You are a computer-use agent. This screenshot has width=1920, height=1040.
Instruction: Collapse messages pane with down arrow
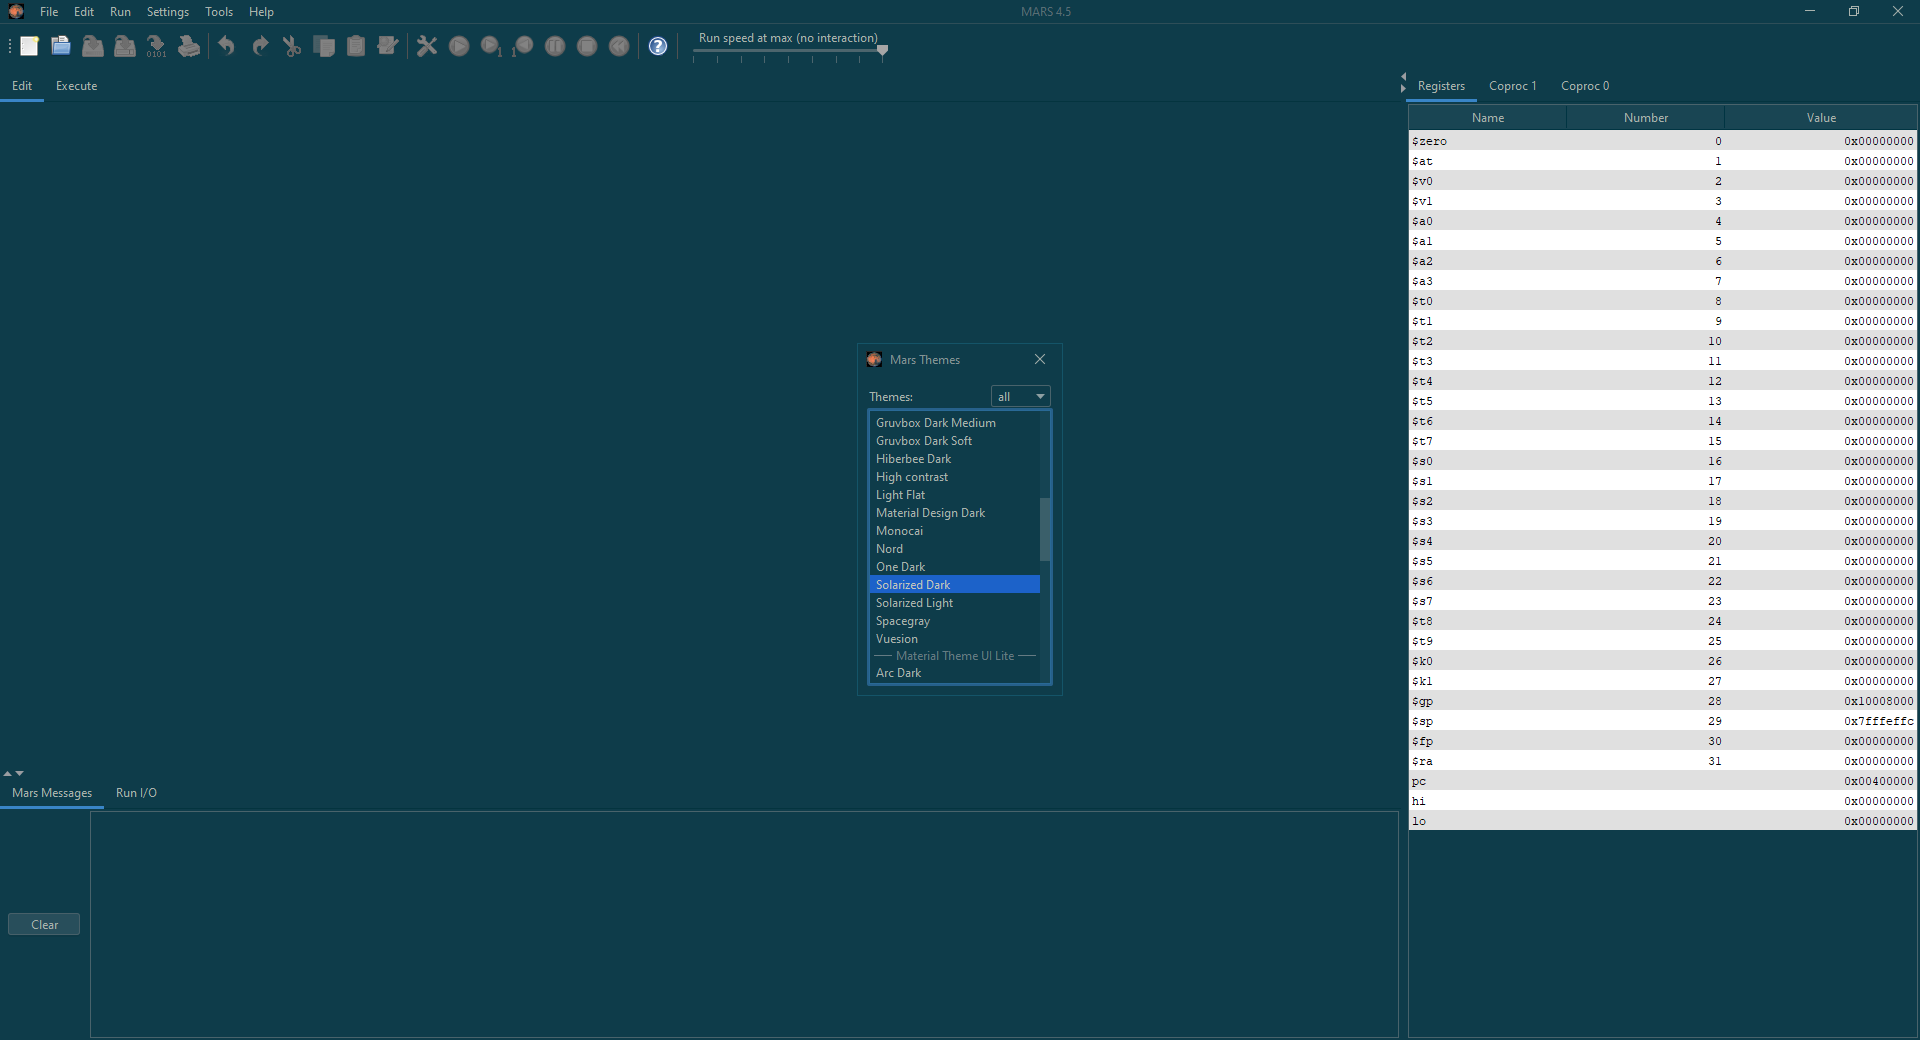click(x=20, y=773)
